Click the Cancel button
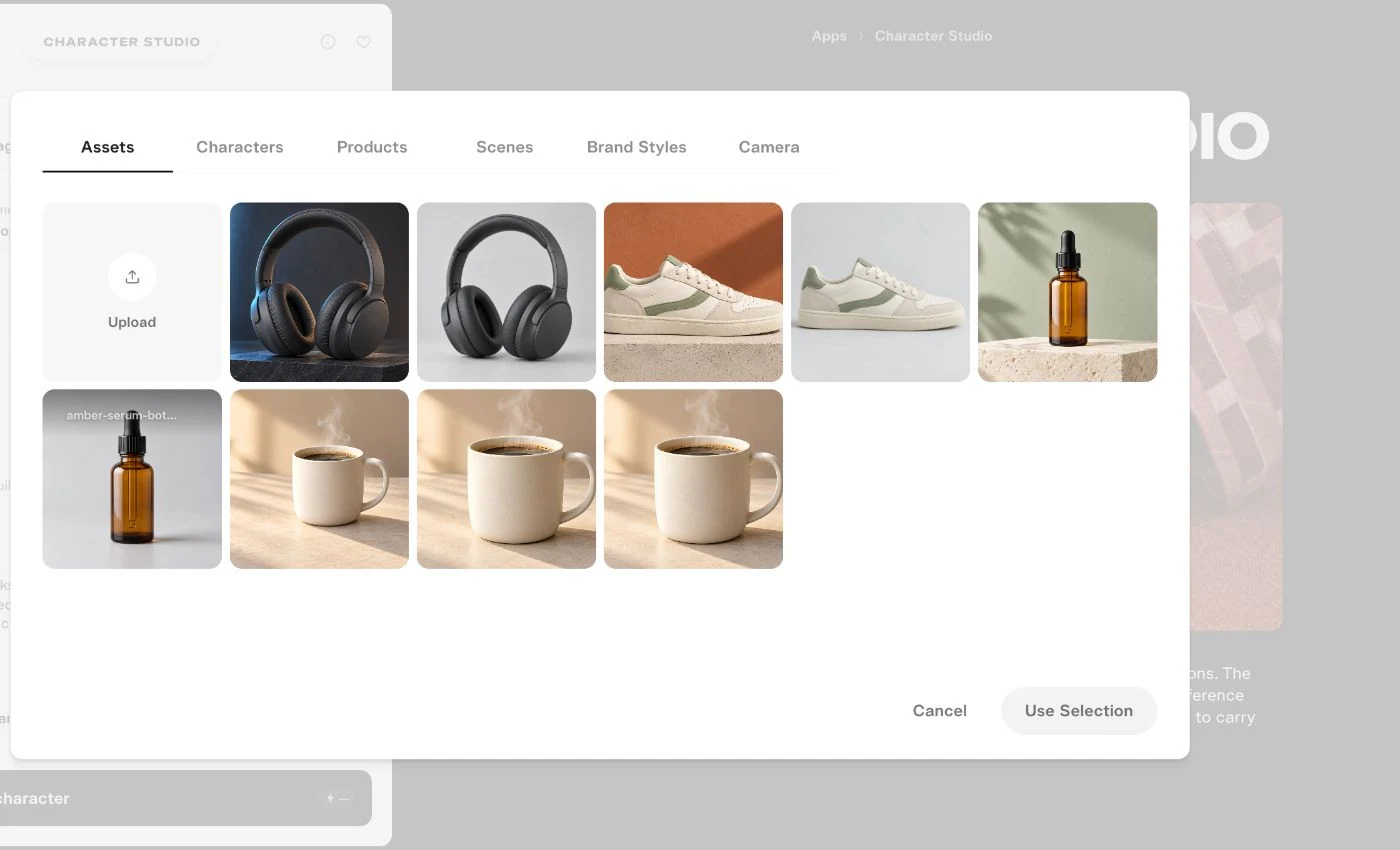 (x=940, y=711)
